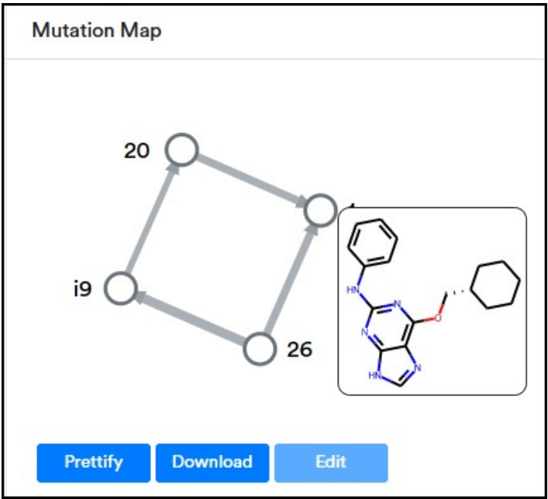548x499 pixels.
Task: Download the mutation map
Action: click(x=212, y=463)
